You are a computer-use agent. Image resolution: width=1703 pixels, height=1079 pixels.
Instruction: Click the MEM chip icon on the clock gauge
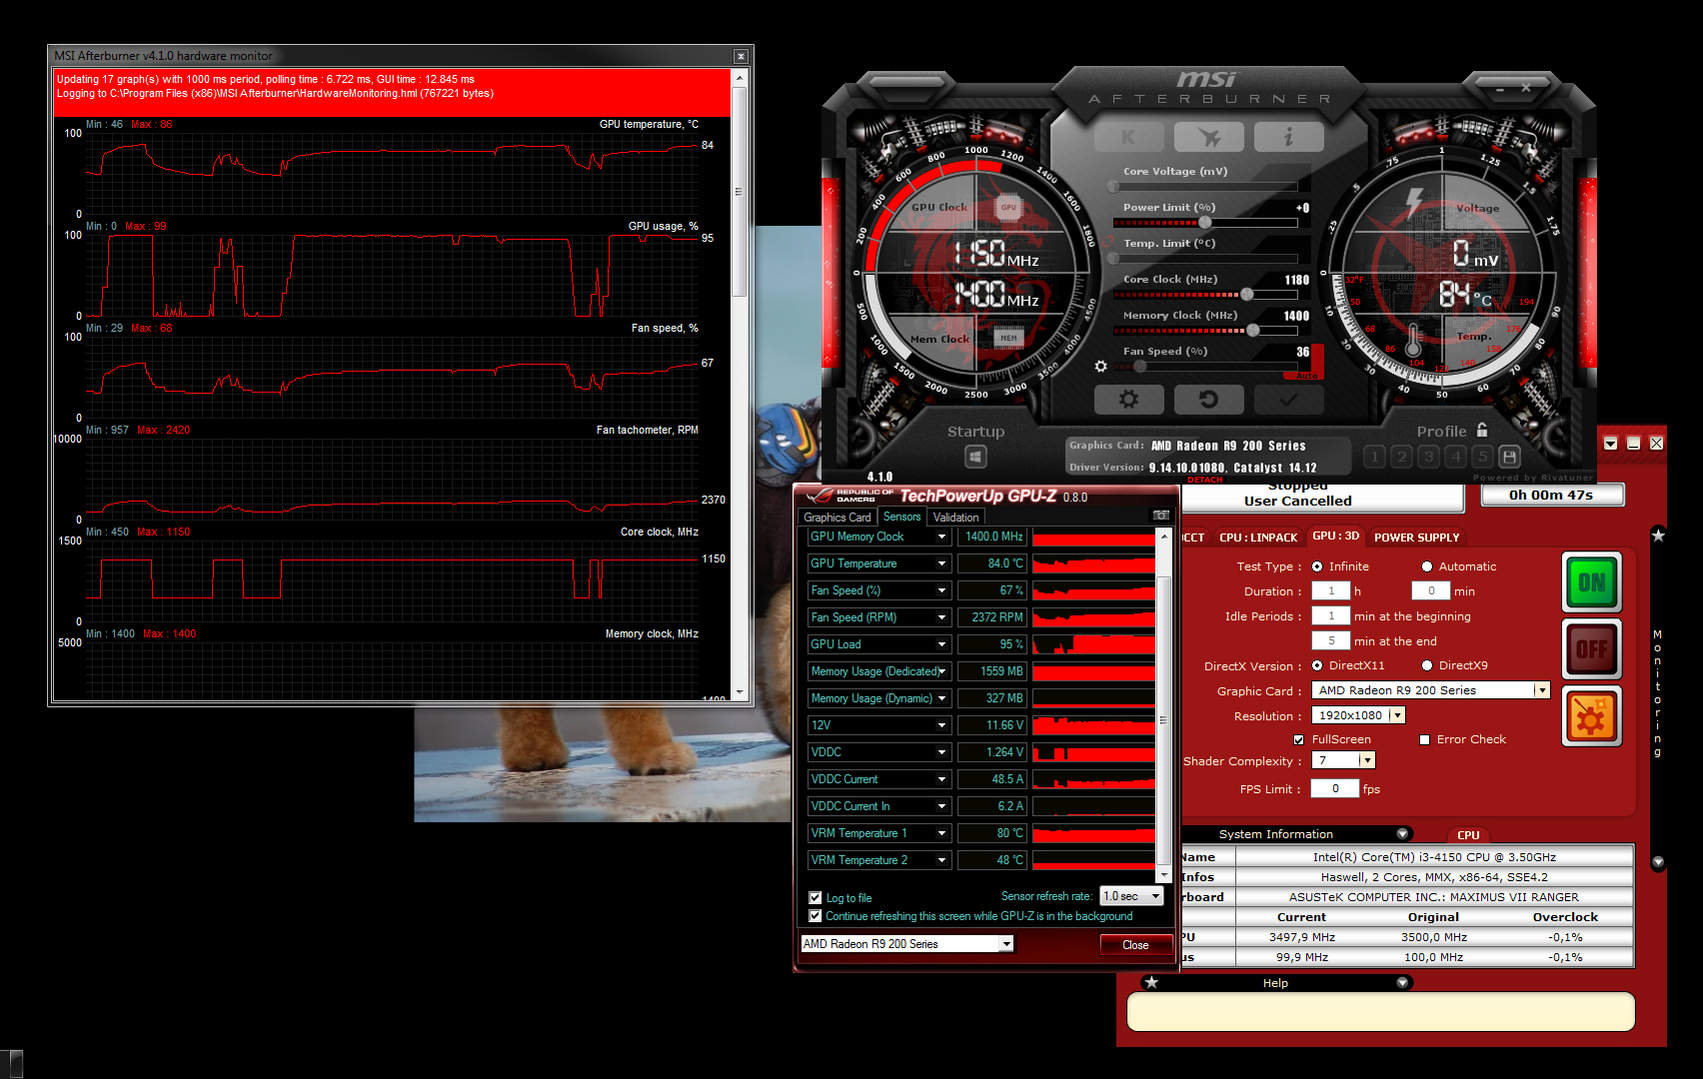point(1008,338)
